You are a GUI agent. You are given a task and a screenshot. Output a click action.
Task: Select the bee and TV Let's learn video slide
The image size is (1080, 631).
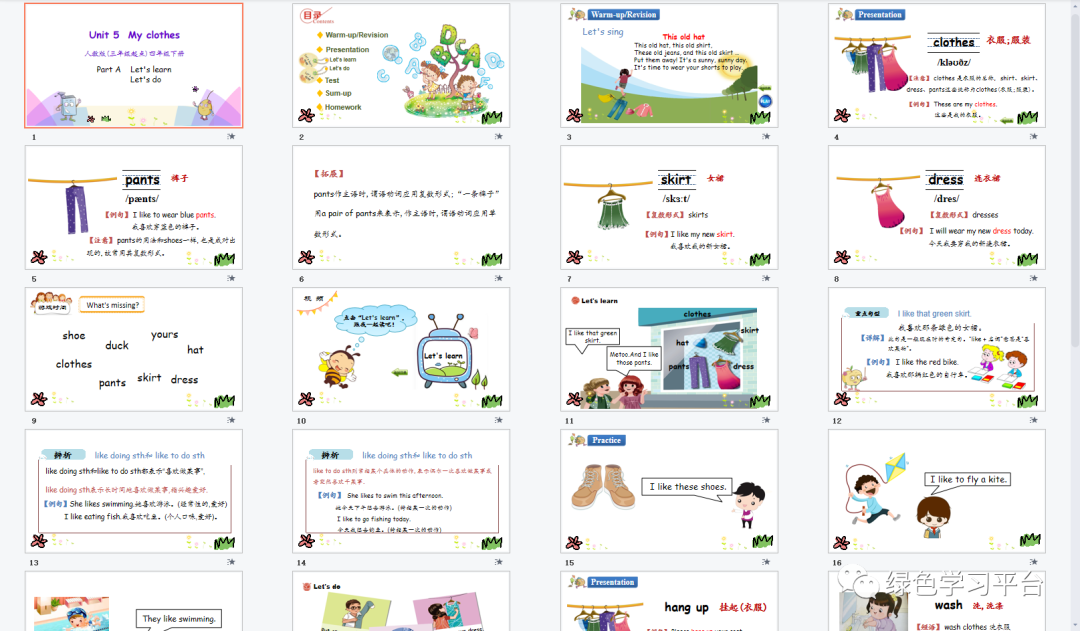click(401, 349)
